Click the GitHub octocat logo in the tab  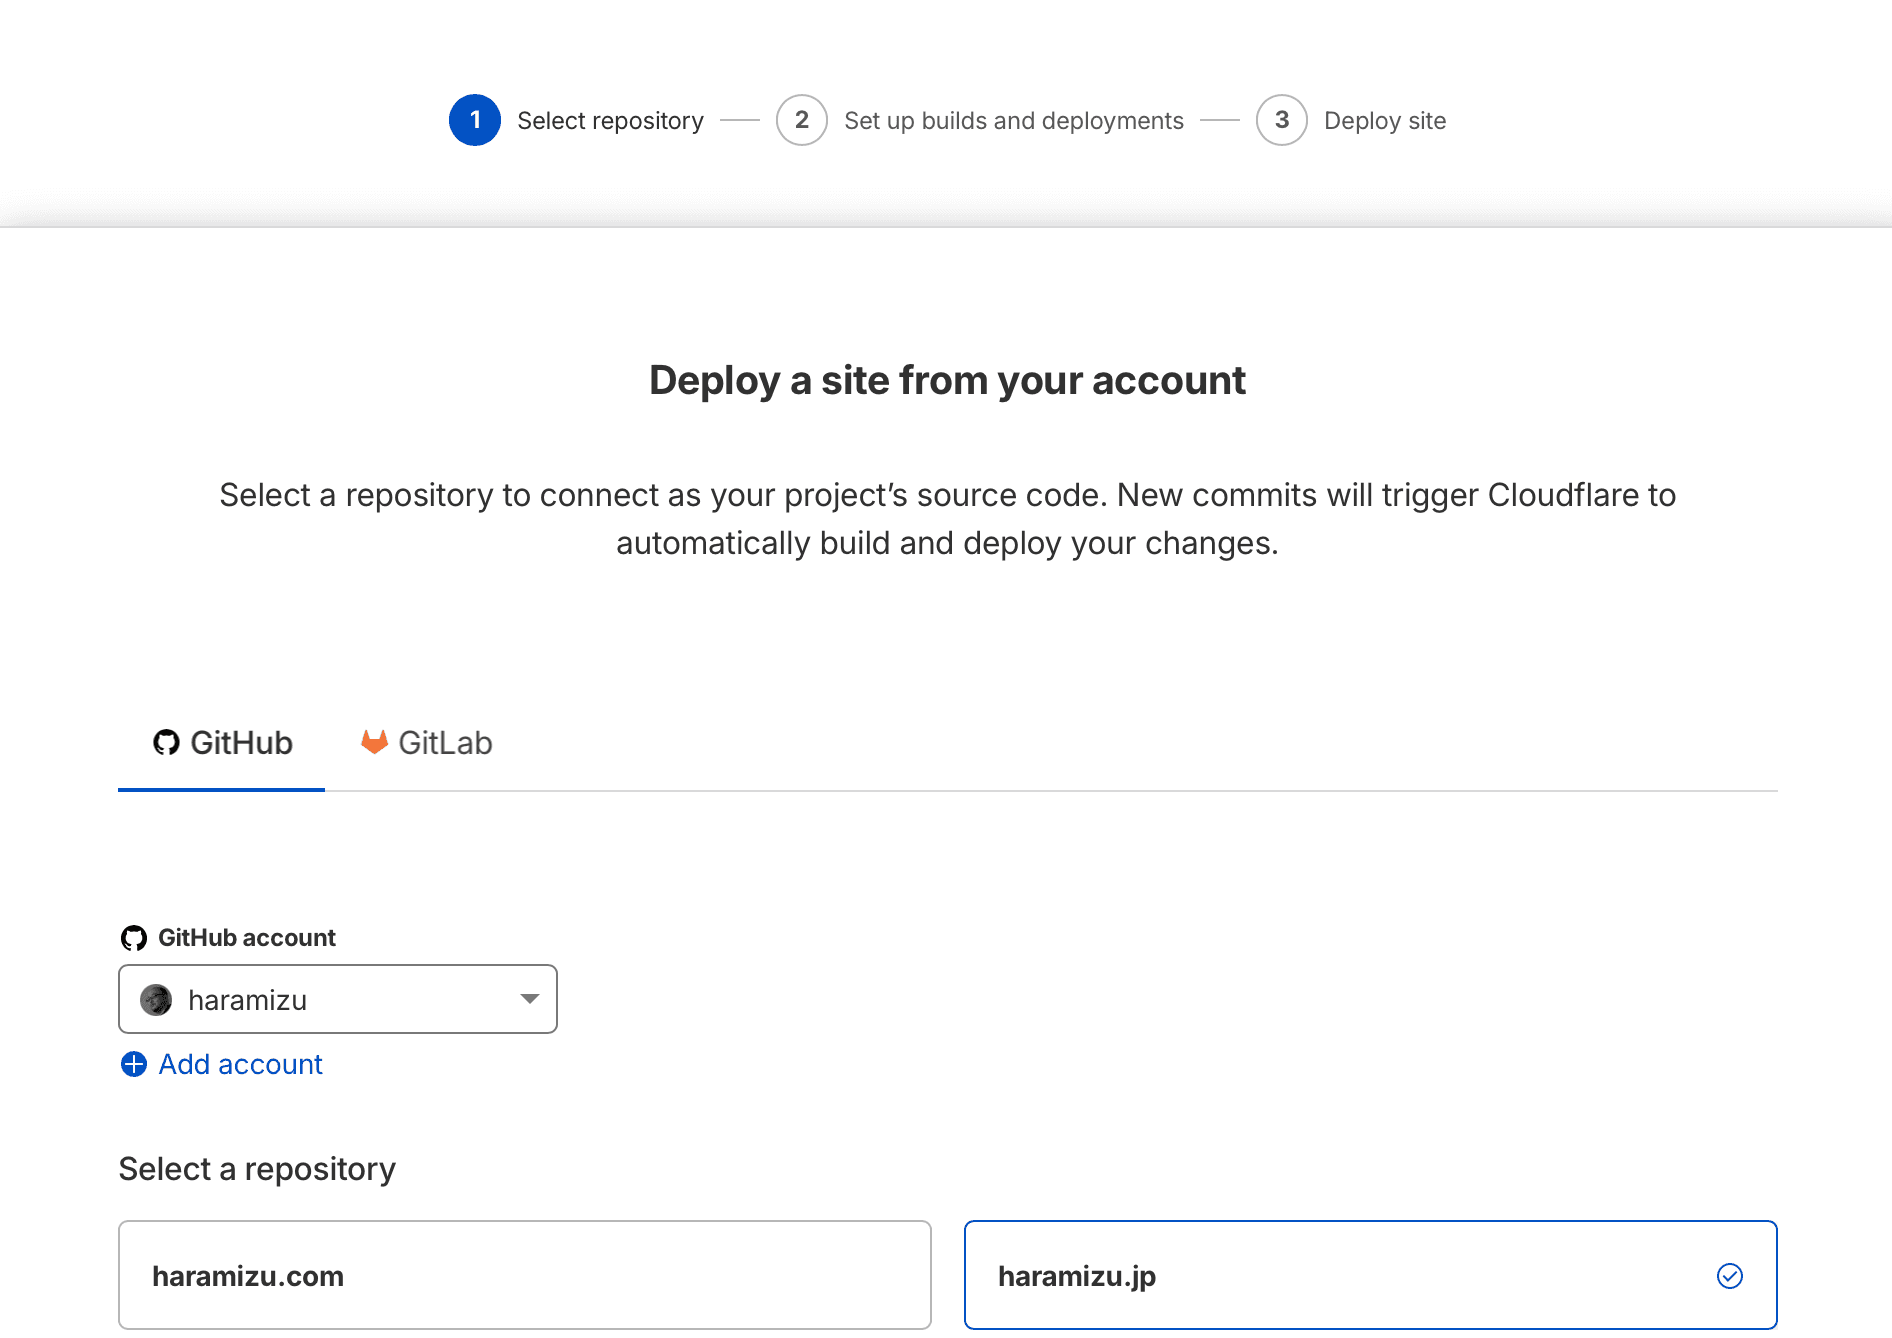tap(166, 742)
